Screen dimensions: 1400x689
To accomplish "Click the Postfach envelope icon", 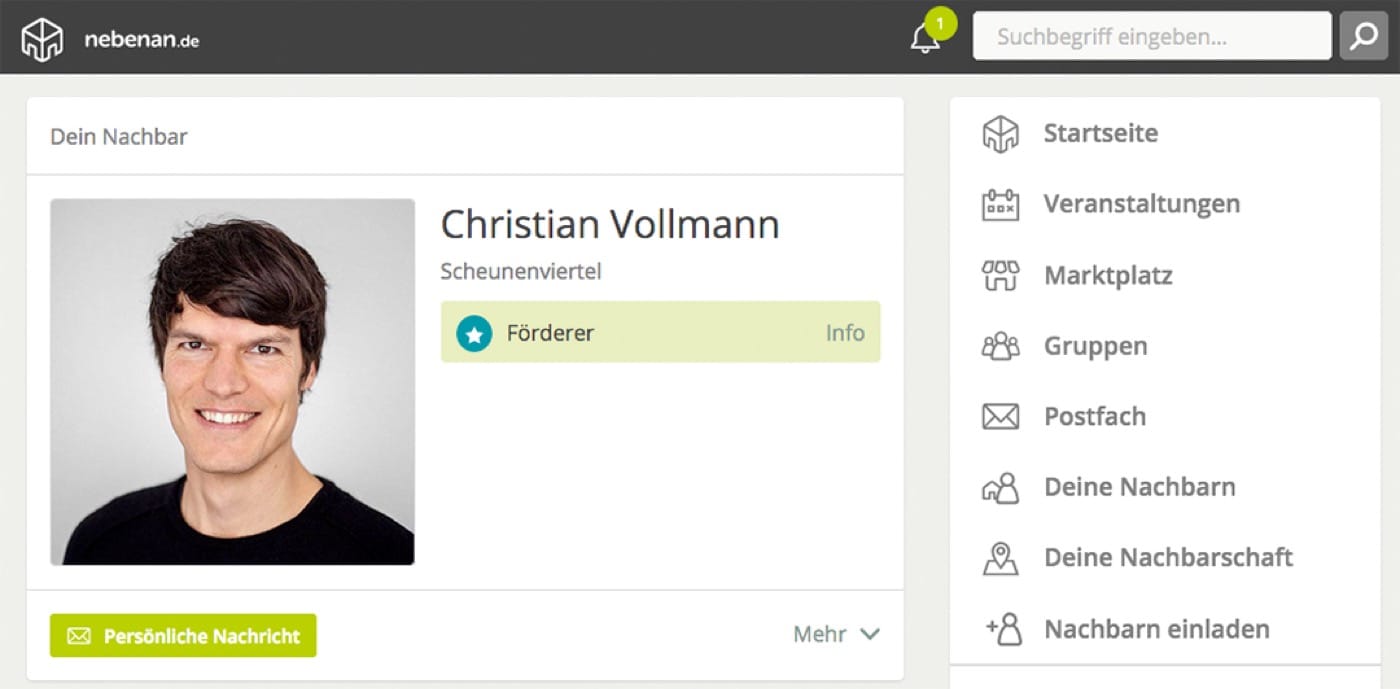I will click(1000, 417).
